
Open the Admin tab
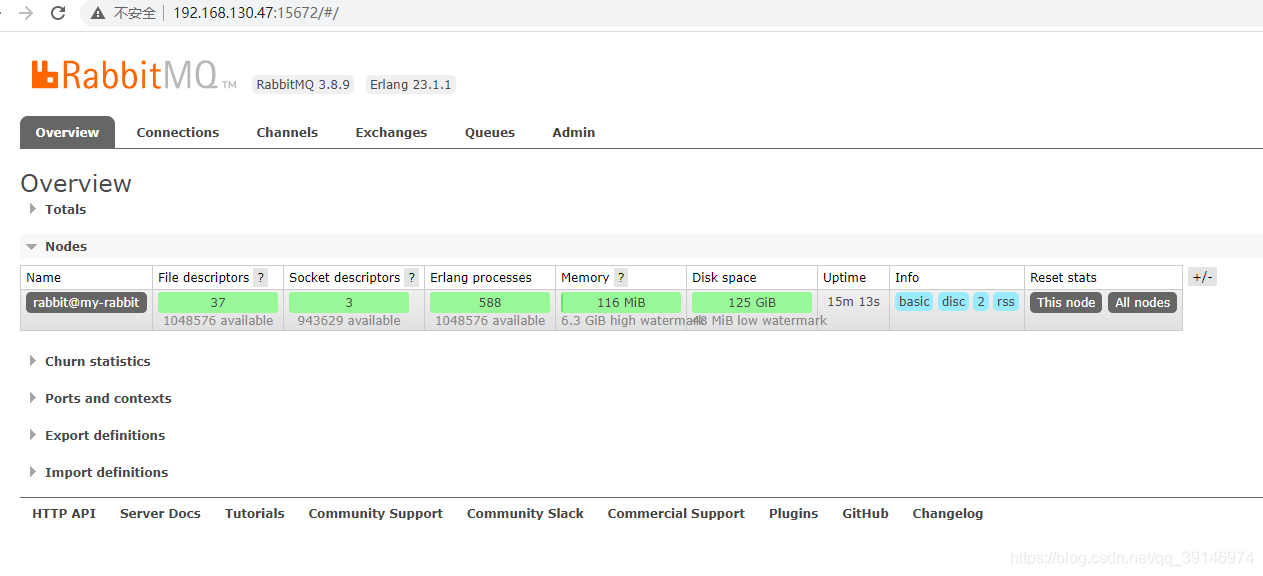(574, 132)
